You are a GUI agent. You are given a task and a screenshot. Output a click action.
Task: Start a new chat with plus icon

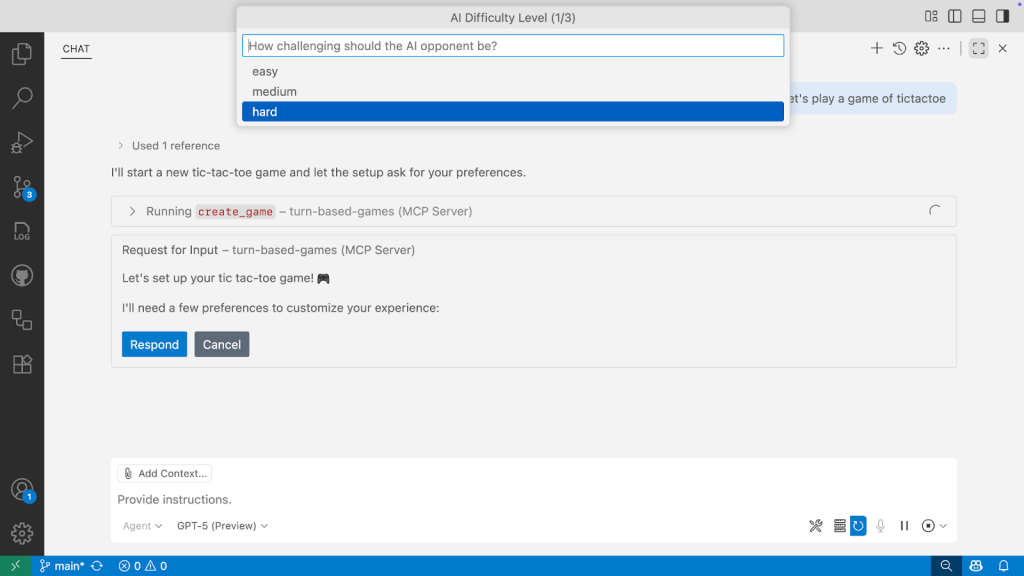coord(876,48)
